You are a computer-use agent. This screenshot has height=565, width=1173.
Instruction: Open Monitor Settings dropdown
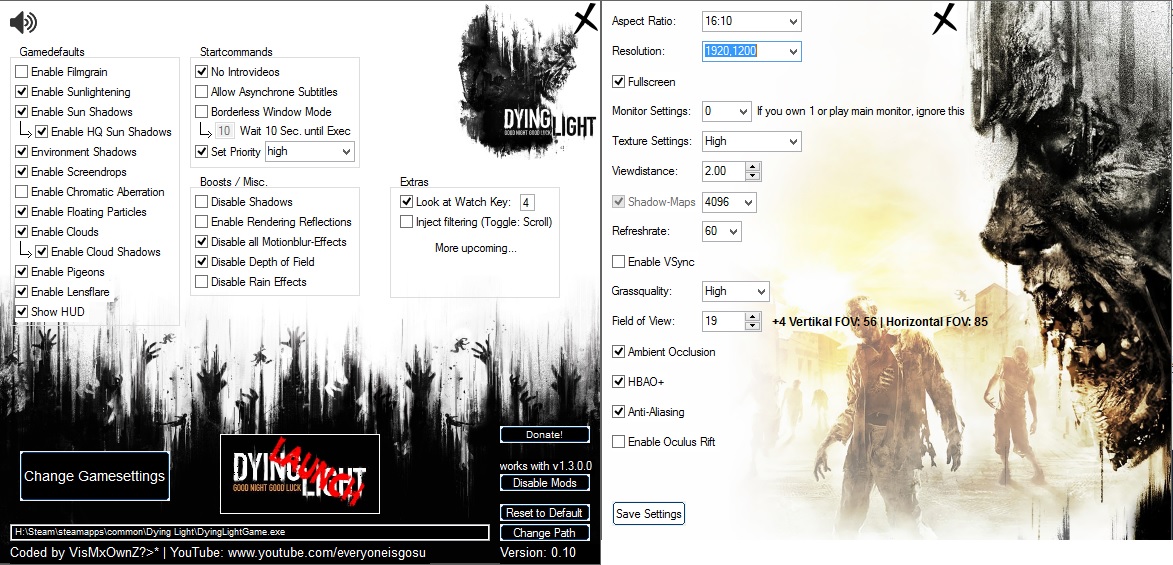click(726, 112)
